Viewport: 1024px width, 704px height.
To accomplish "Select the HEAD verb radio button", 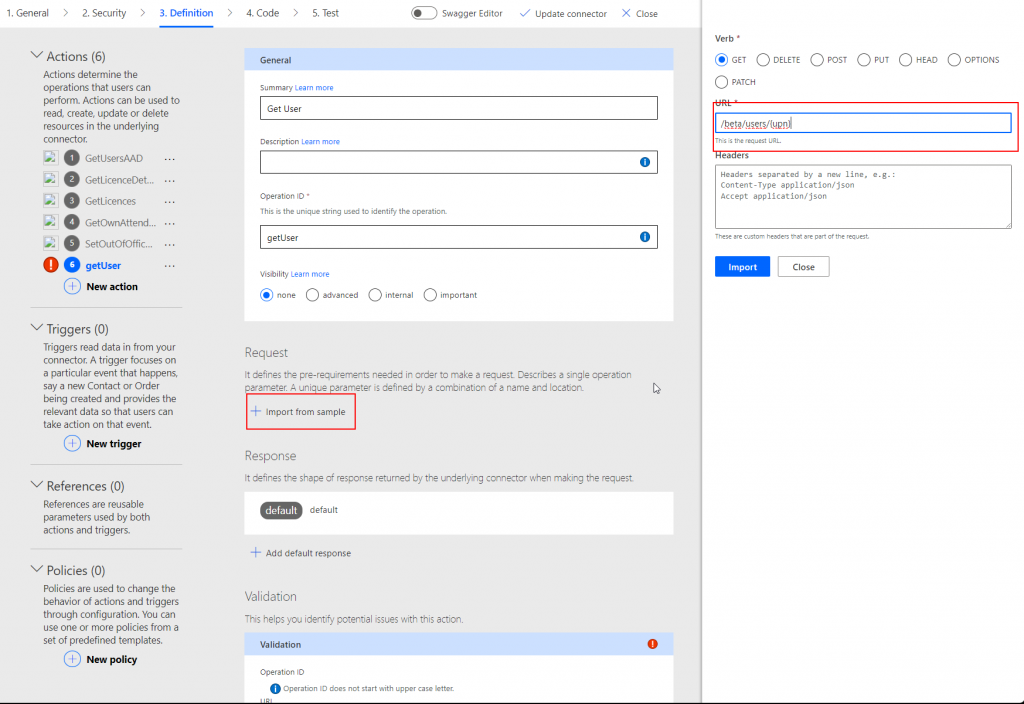I will coord(905,59).
